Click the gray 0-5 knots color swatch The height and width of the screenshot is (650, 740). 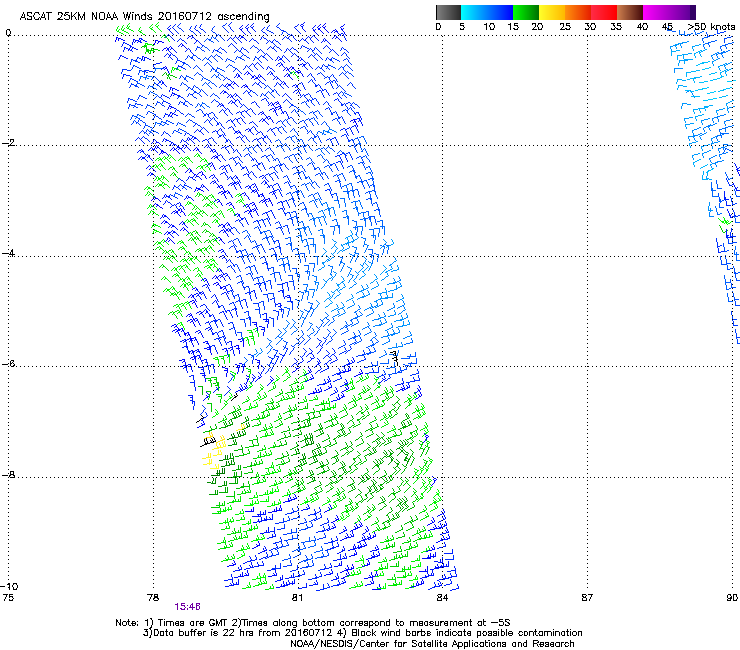448,12
